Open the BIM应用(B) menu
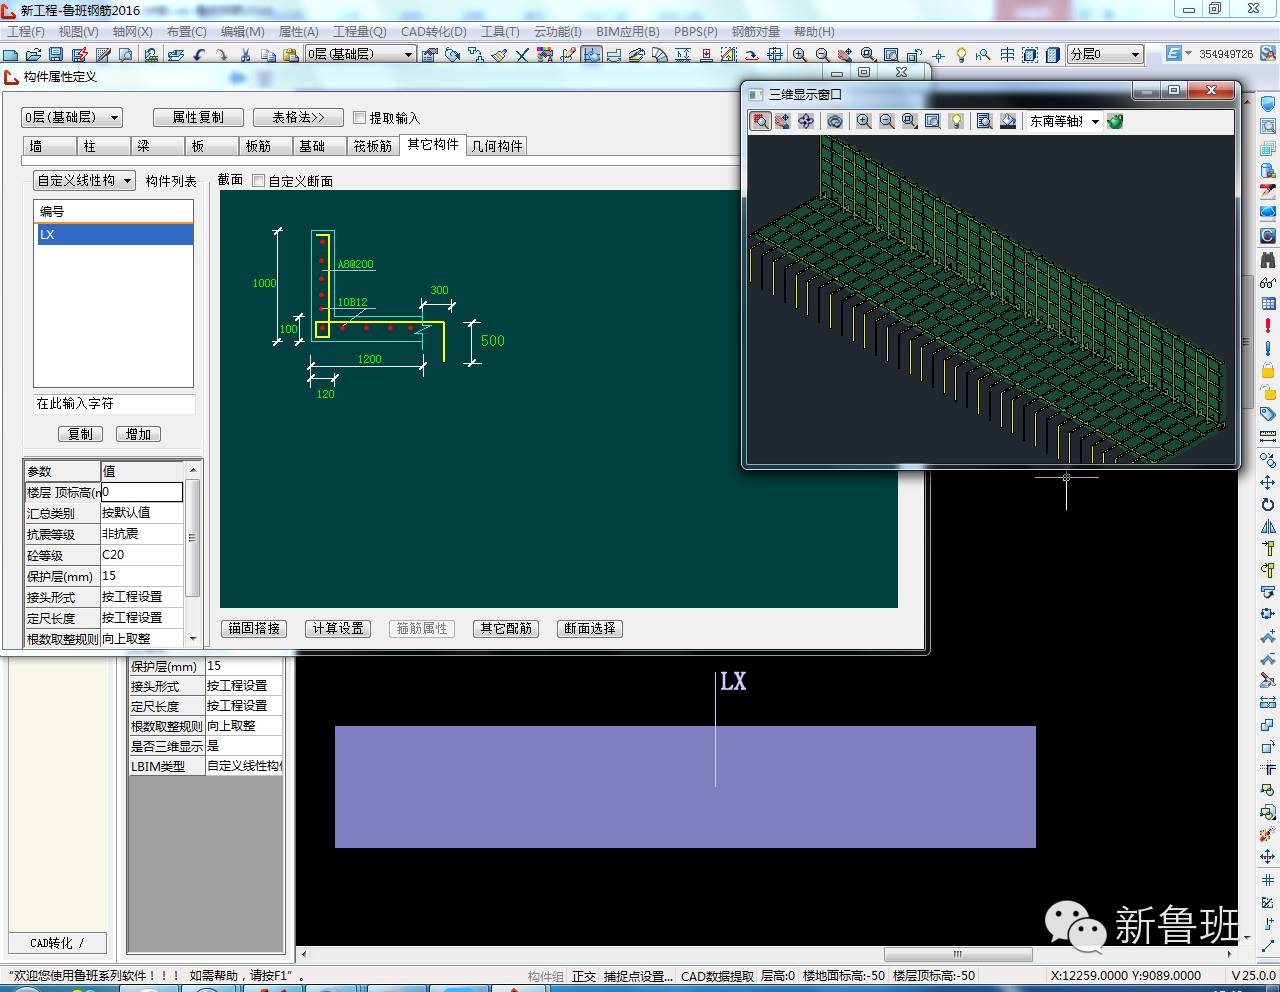1280x992 pixels. coord(628,31)
